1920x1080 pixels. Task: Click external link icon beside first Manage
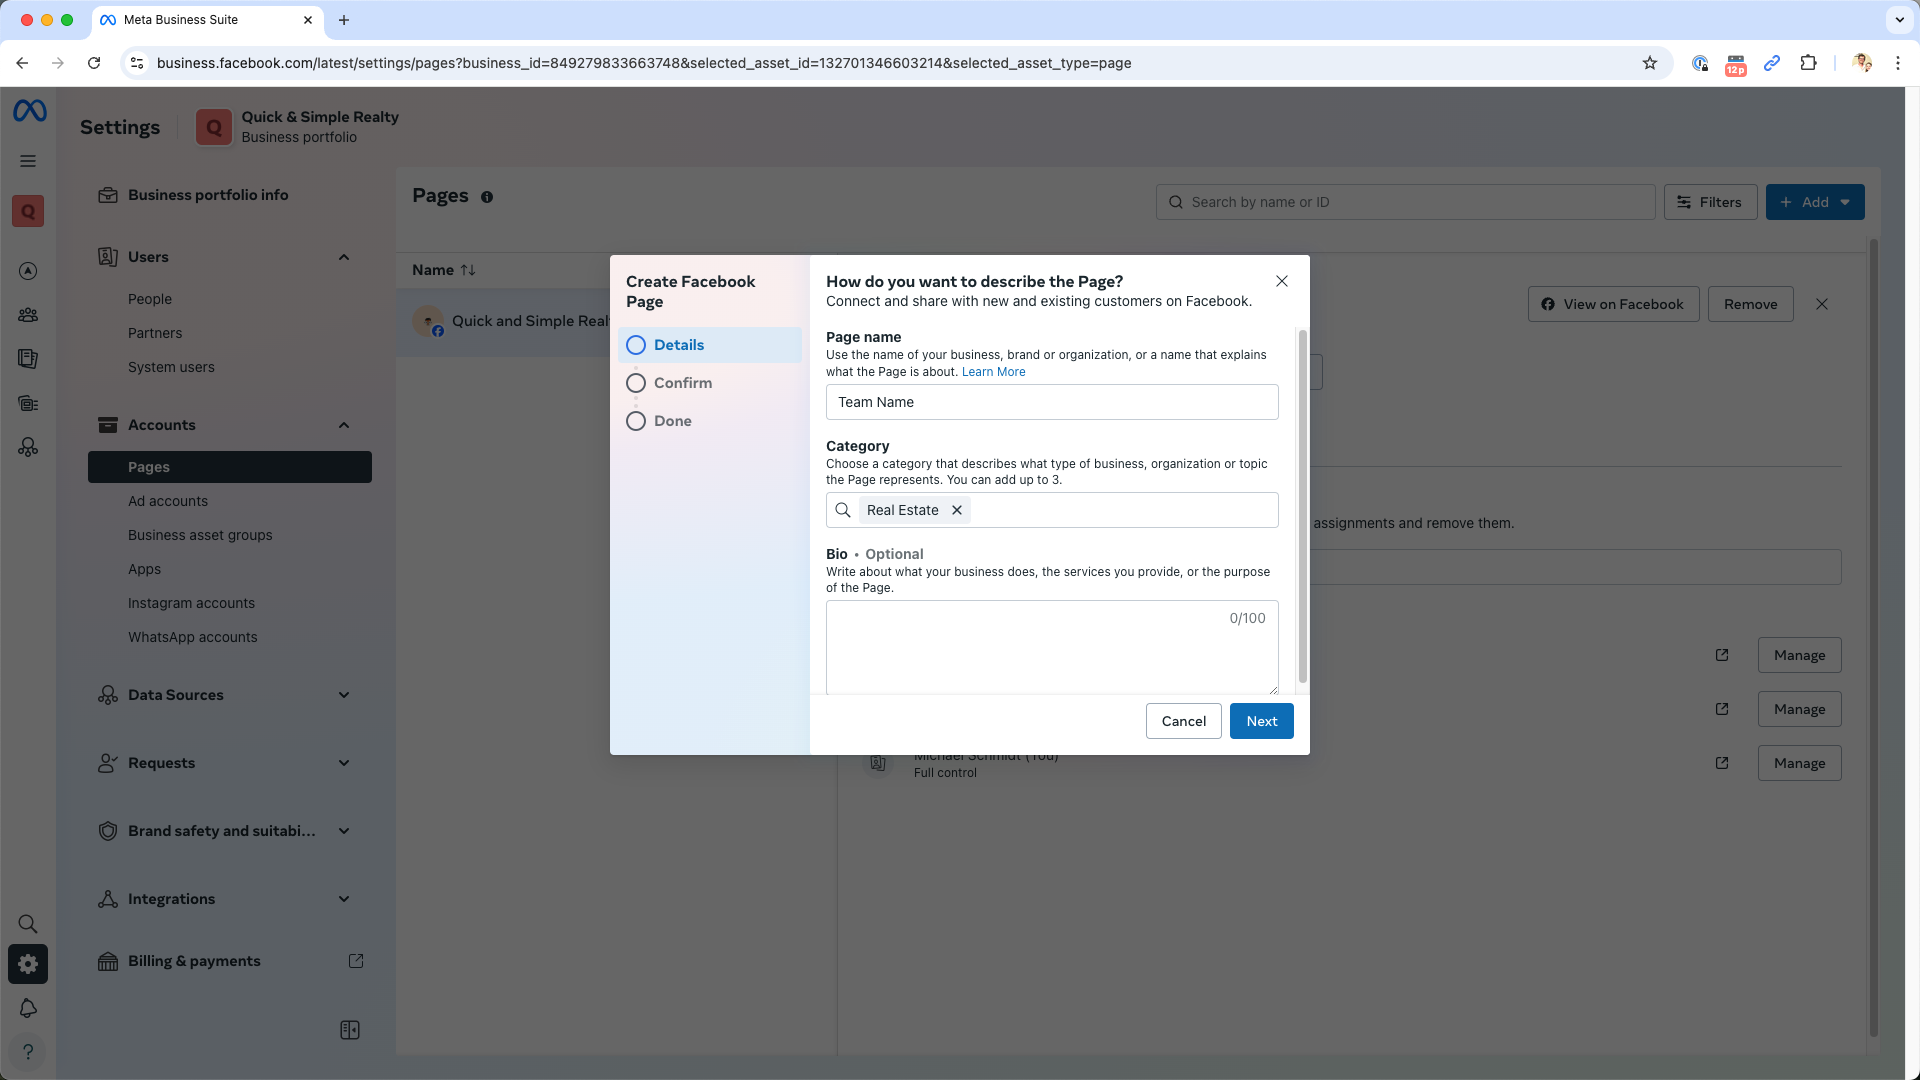tap(1722, 655)
